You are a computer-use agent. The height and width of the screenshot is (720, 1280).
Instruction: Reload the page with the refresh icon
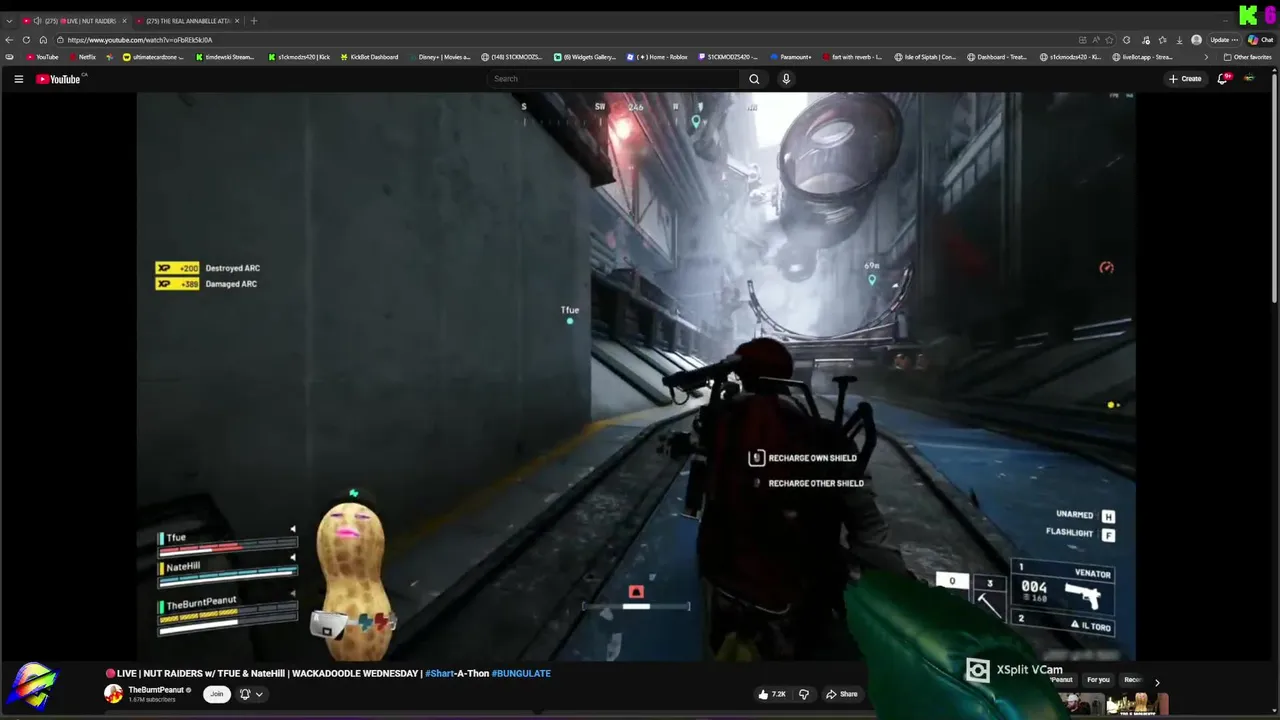[26, 40]
